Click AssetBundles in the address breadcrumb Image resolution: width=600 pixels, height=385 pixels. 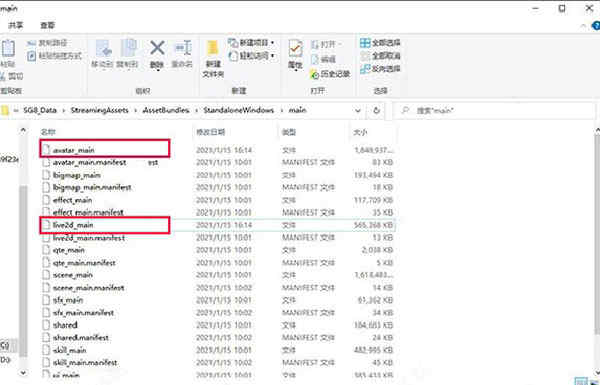166,110
